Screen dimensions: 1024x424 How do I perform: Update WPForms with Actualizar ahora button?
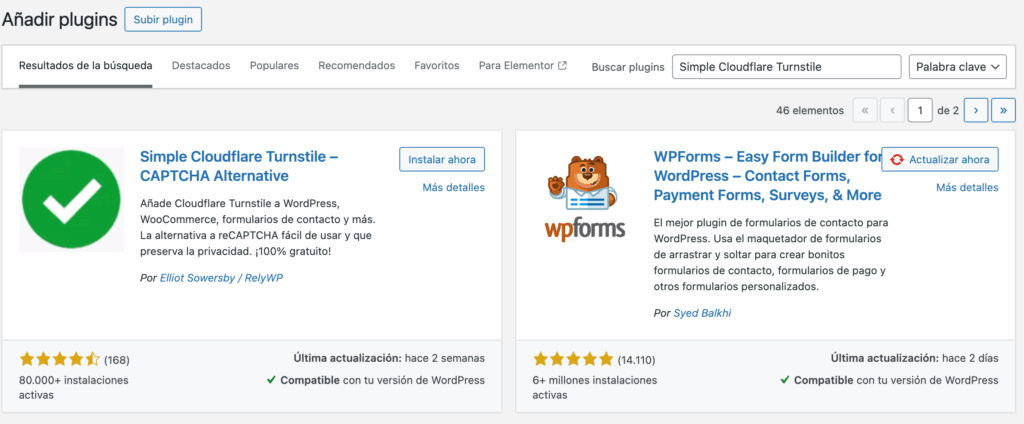coord(940,159)
